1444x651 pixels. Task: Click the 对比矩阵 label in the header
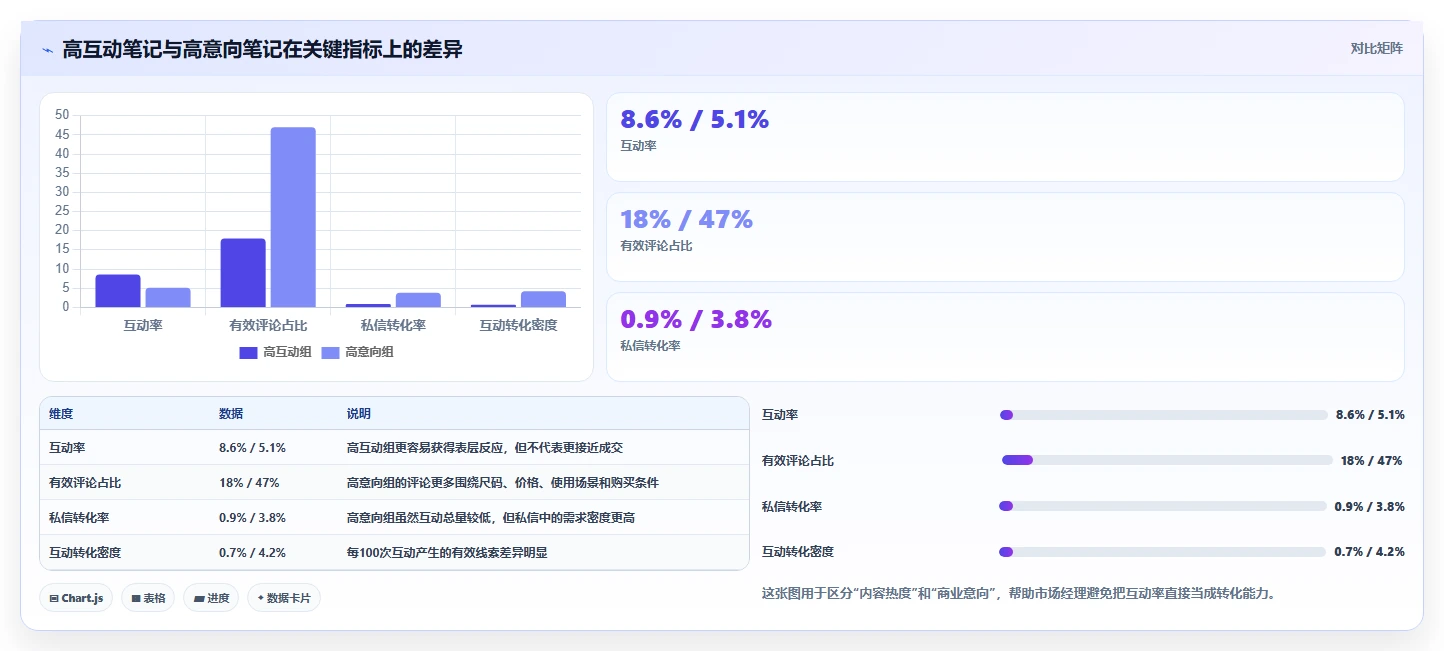1376,49
